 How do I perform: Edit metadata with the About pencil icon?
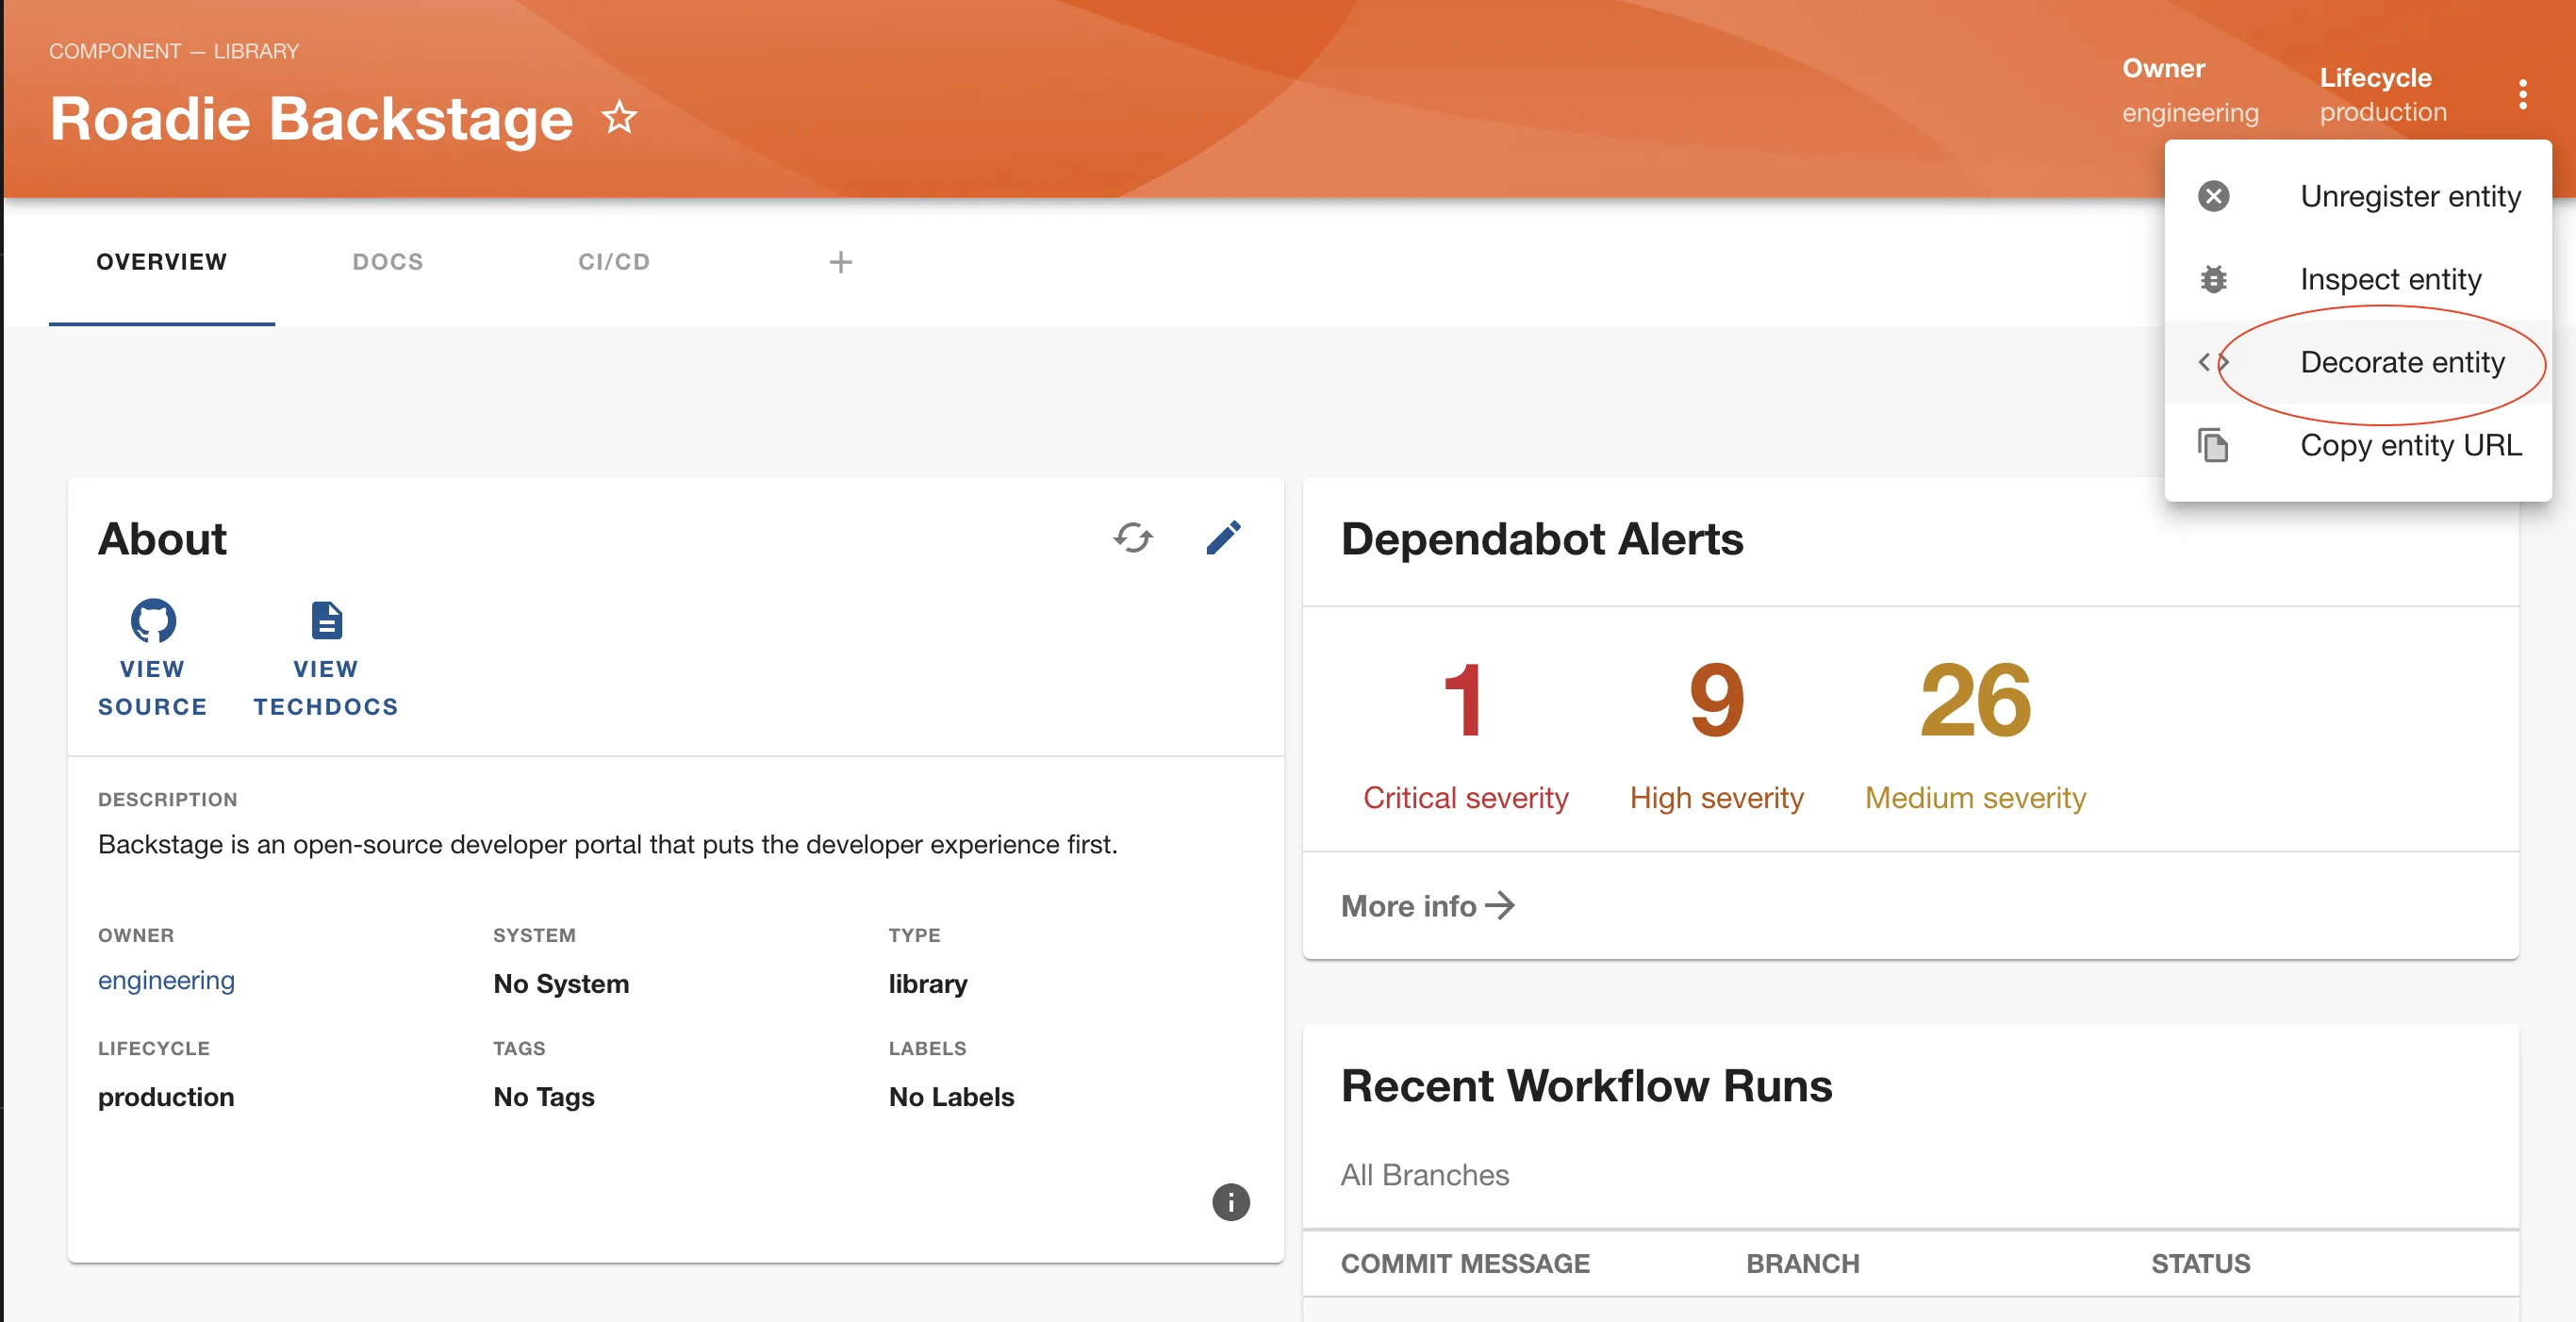click(1223, 538)
